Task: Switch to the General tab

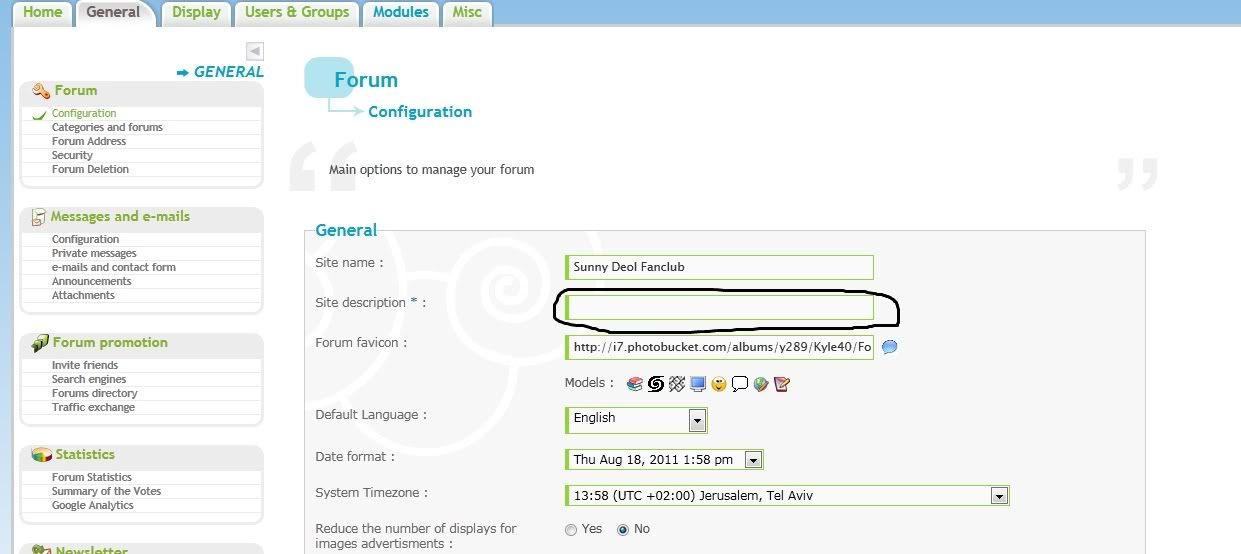Action: (x=113, y=13)
